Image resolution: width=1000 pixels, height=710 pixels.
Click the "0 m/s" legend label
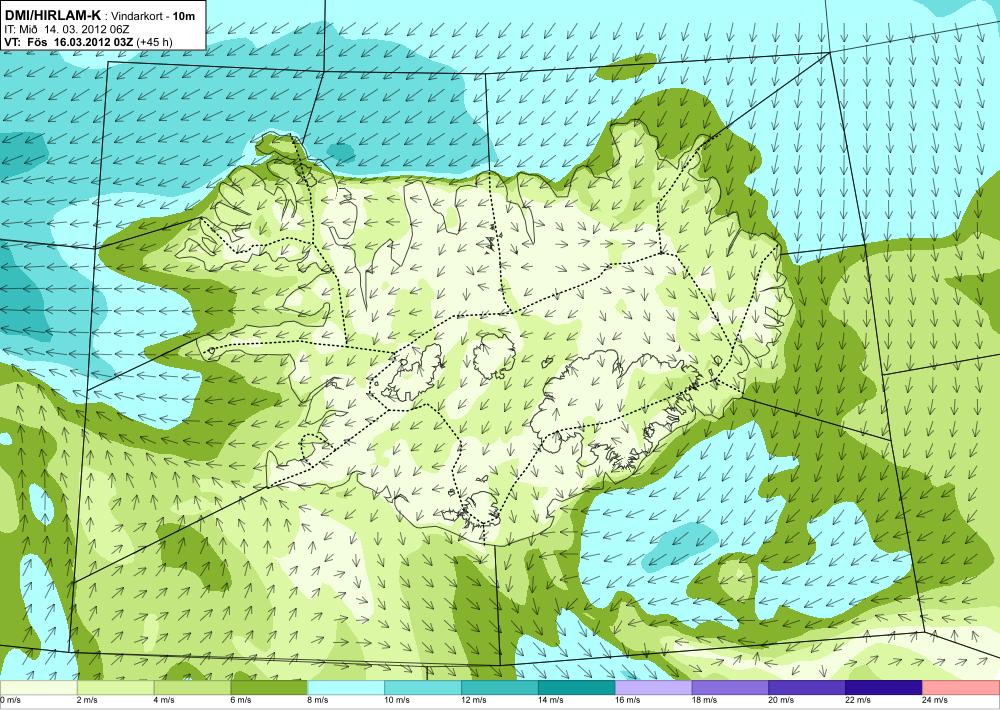click(x=10, y=700)
